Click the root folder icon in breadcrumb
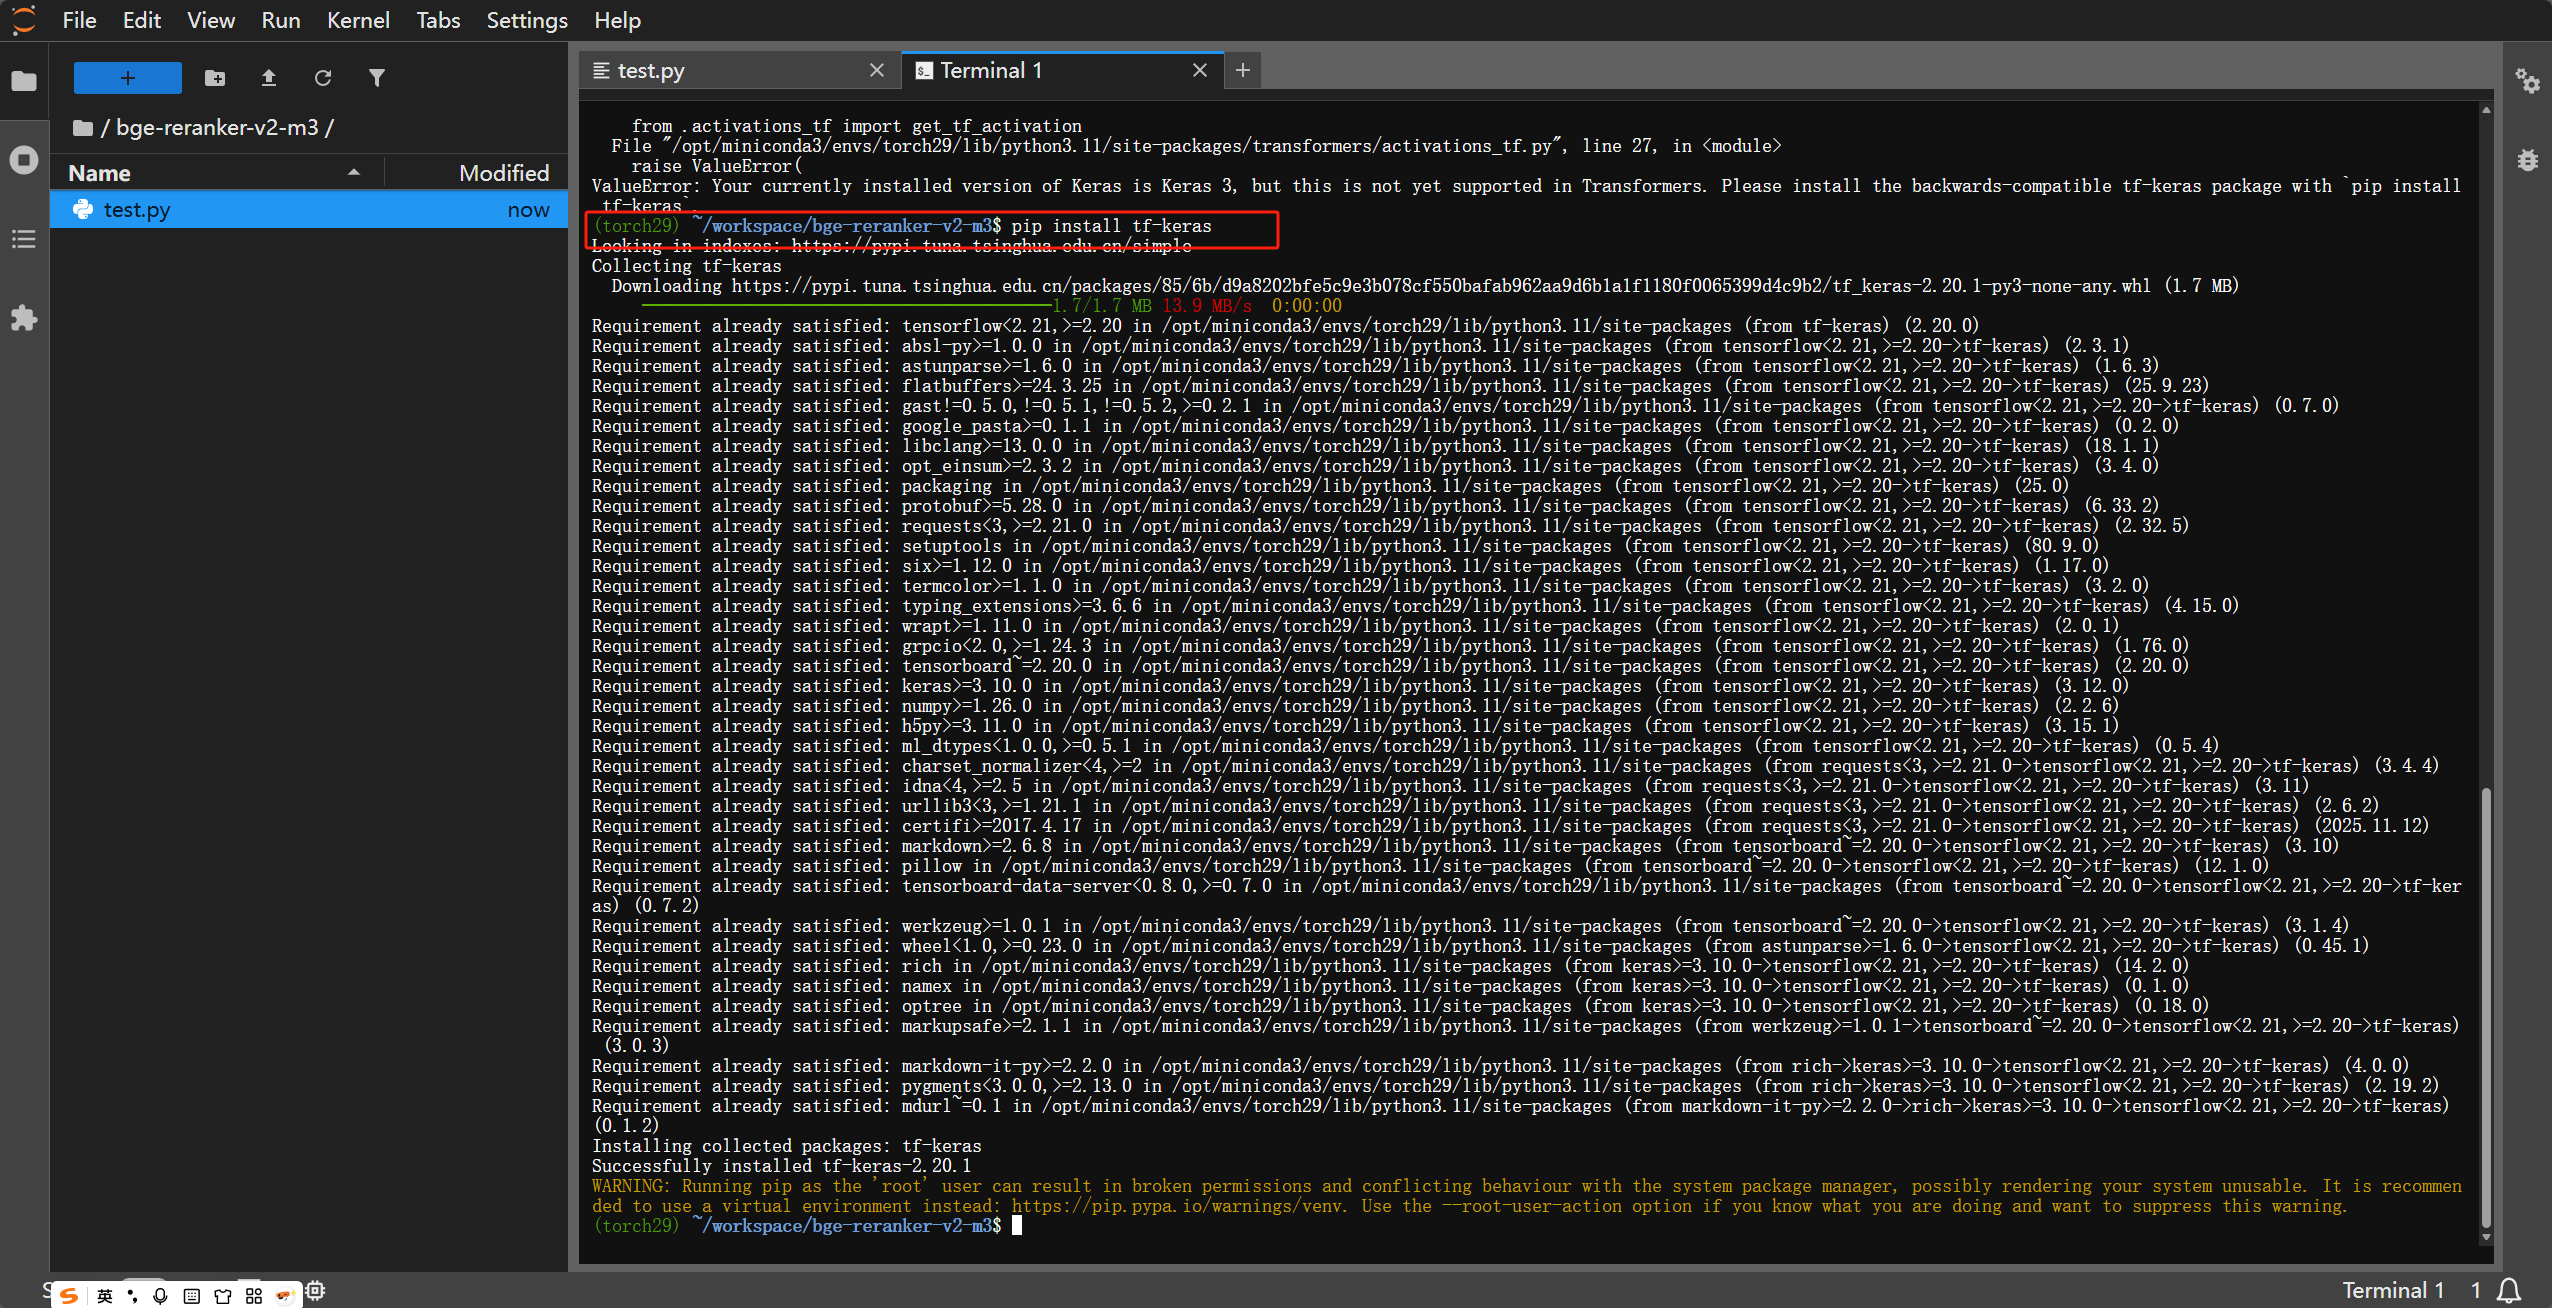 (x=83, y=128)
